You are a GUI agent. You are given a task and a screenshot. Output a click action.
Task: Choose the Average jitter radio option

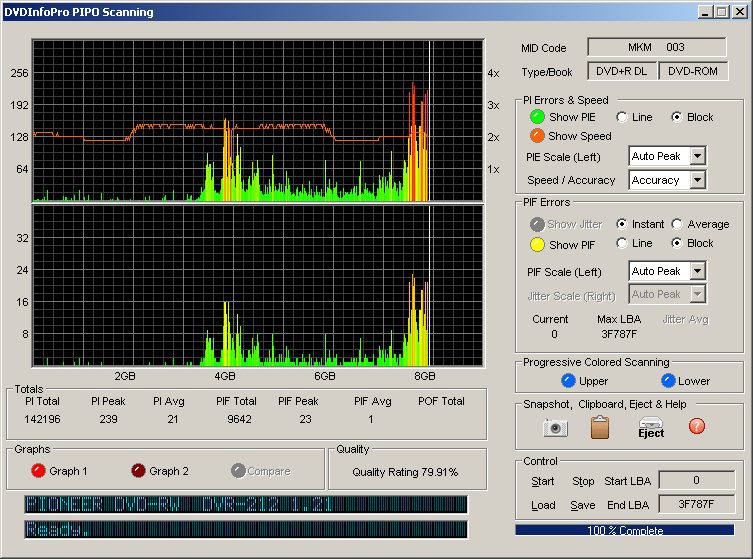pos(677,224)
